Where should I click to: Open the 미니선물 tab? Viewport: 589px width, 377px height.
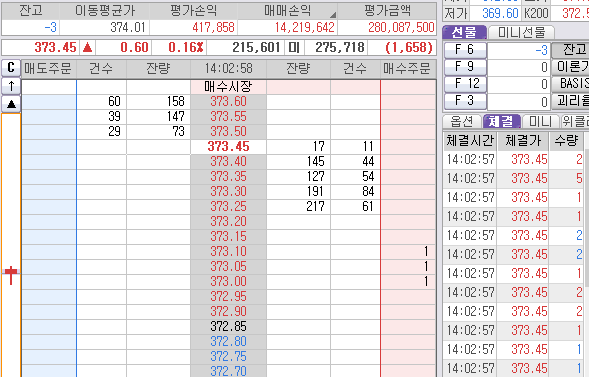click(521, 32)
